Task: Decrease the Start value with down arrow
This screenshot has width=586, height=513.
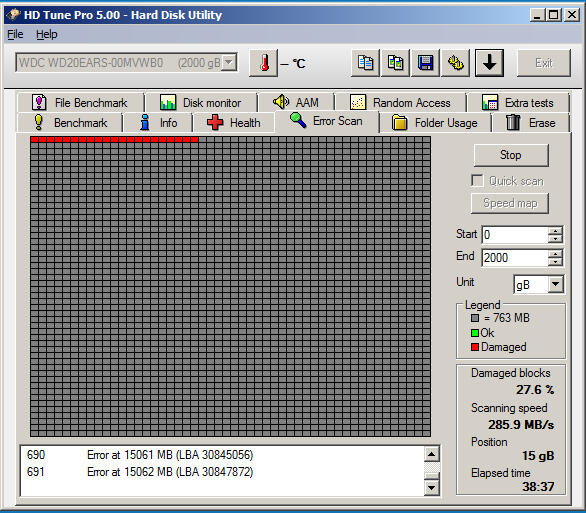Action: pyautogui.click(x=555, y=239)
